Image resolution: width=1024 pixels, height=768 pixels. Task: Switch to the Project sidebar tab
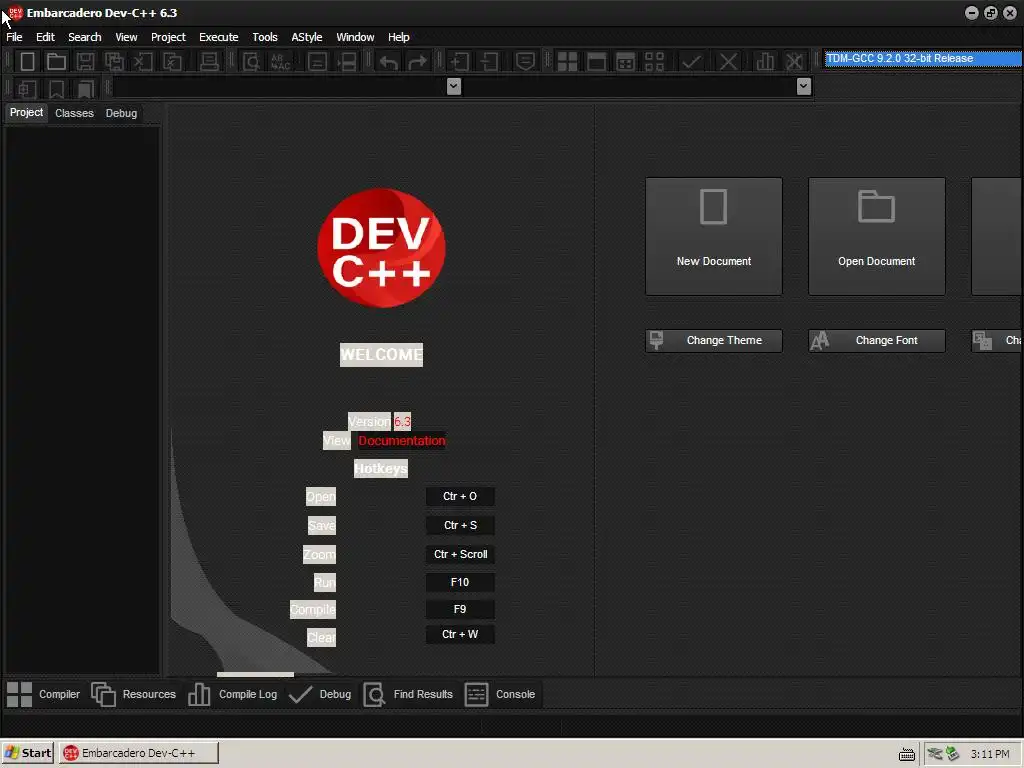click(x=26, y=112)
